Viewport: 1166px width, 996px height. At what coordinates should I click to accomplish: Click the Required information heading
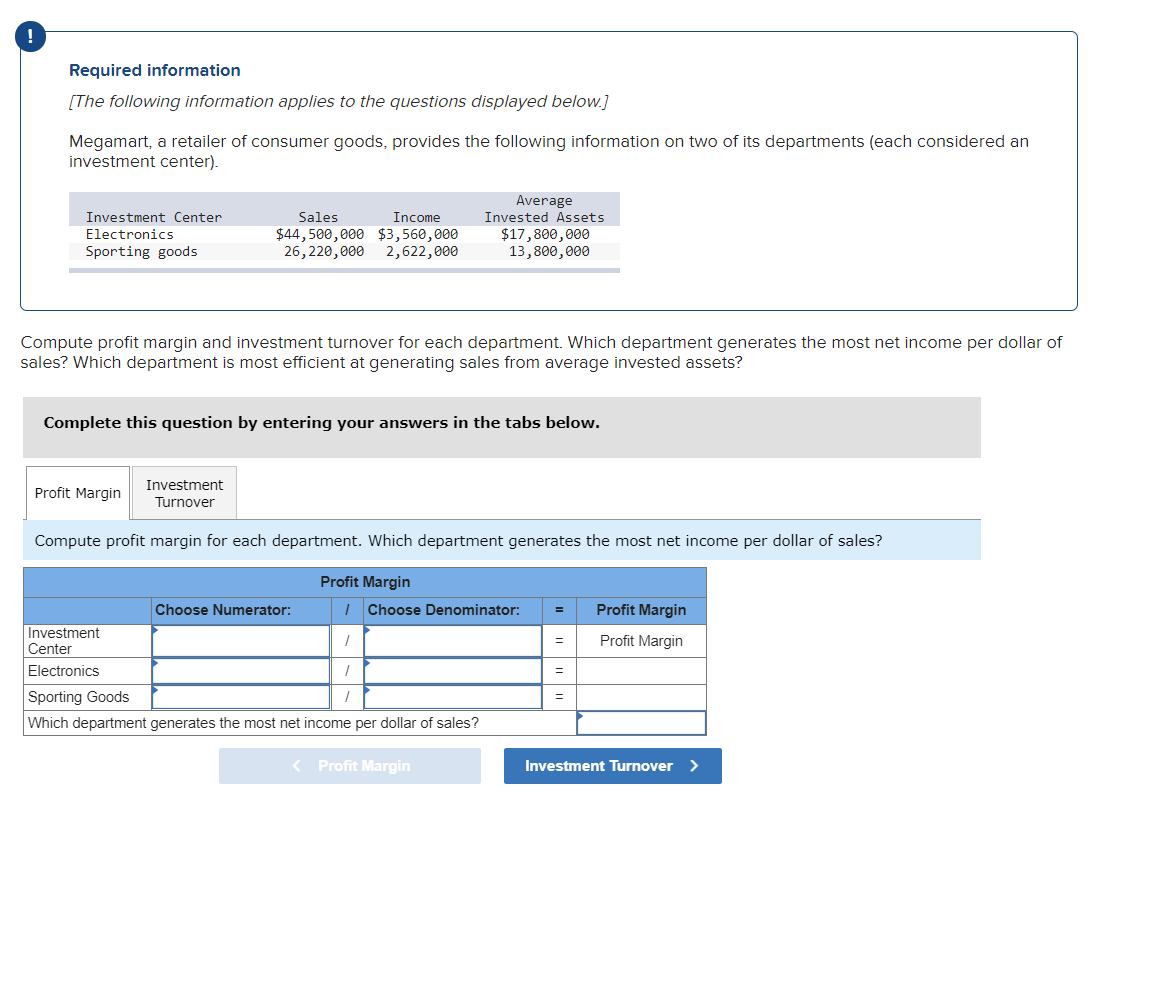pyautogui.click(x=155, y=70)
